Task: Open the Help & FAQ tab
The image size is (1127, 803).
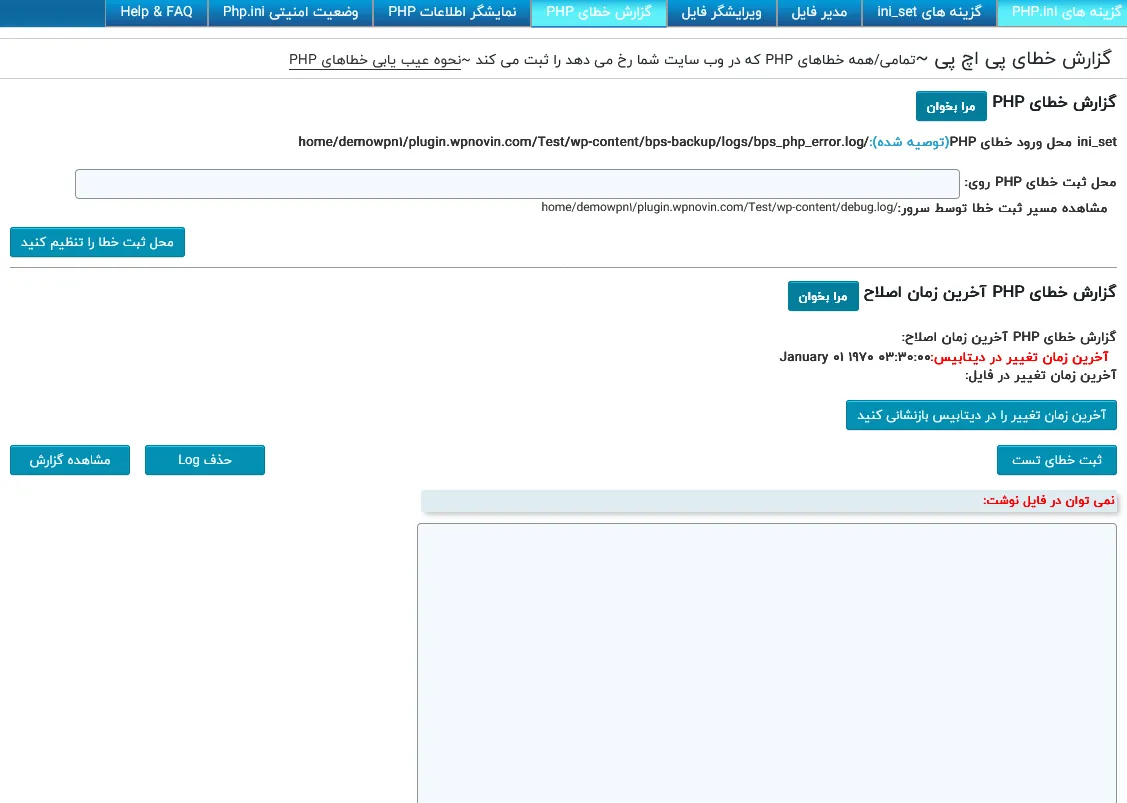Action: [x=156, y=12]
